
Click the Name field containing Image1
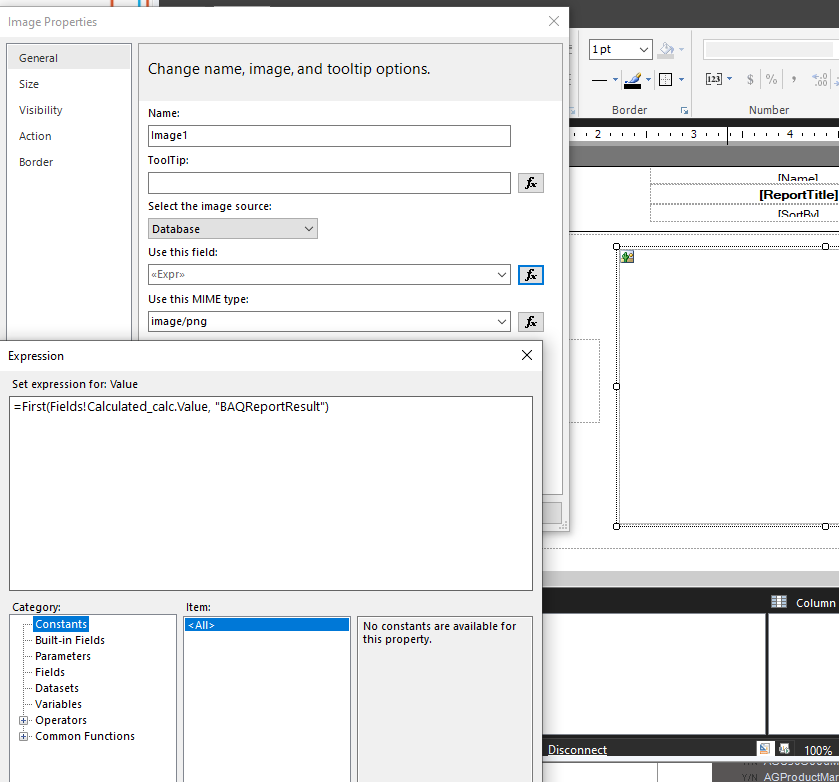point(329,136)
